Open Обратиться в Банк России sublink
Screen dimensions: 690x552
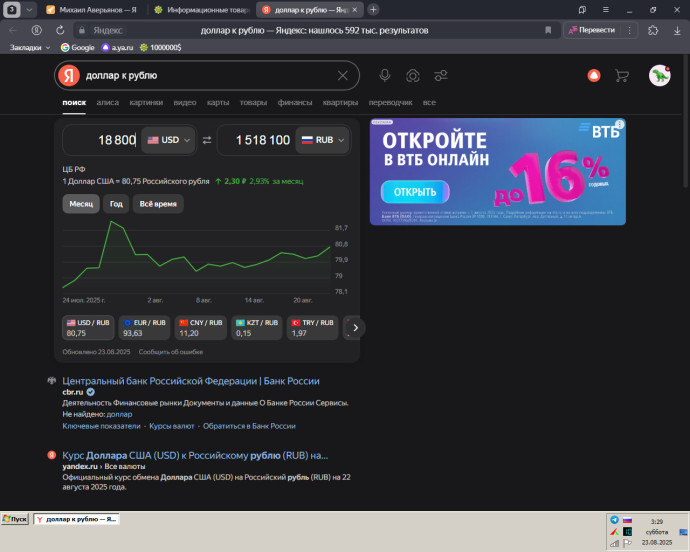(x=249, y=426)
